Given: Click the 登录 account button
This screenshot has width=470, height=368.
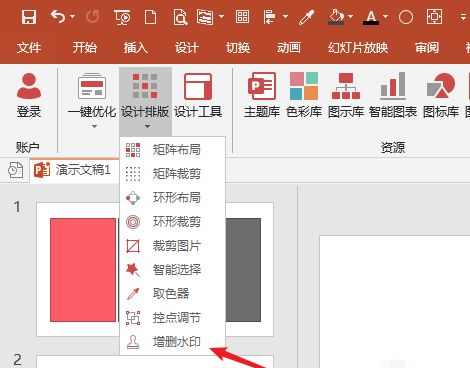Looking at the screenshot, I should 29,95.
